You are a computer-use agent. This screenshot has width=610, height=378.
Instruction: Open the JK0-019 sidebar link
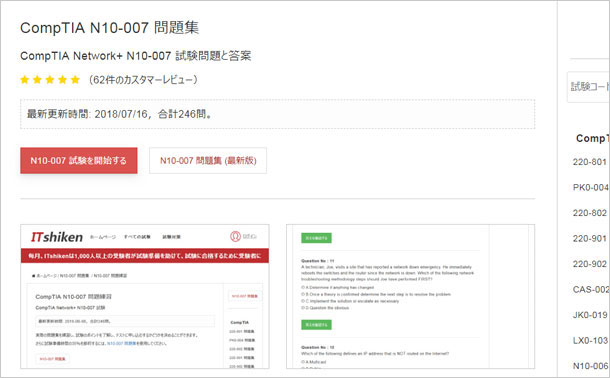(590, 315)
